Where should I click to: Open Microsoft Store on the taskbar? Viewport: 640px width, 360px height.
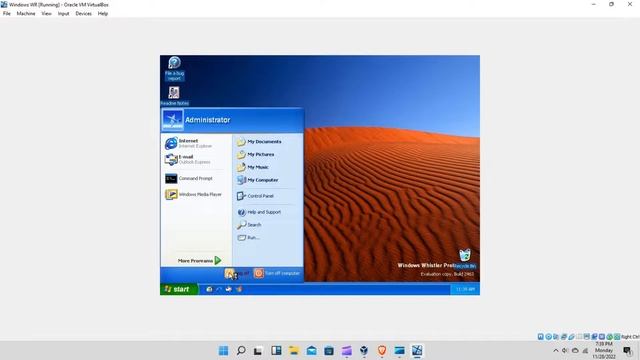click(329, 350)
